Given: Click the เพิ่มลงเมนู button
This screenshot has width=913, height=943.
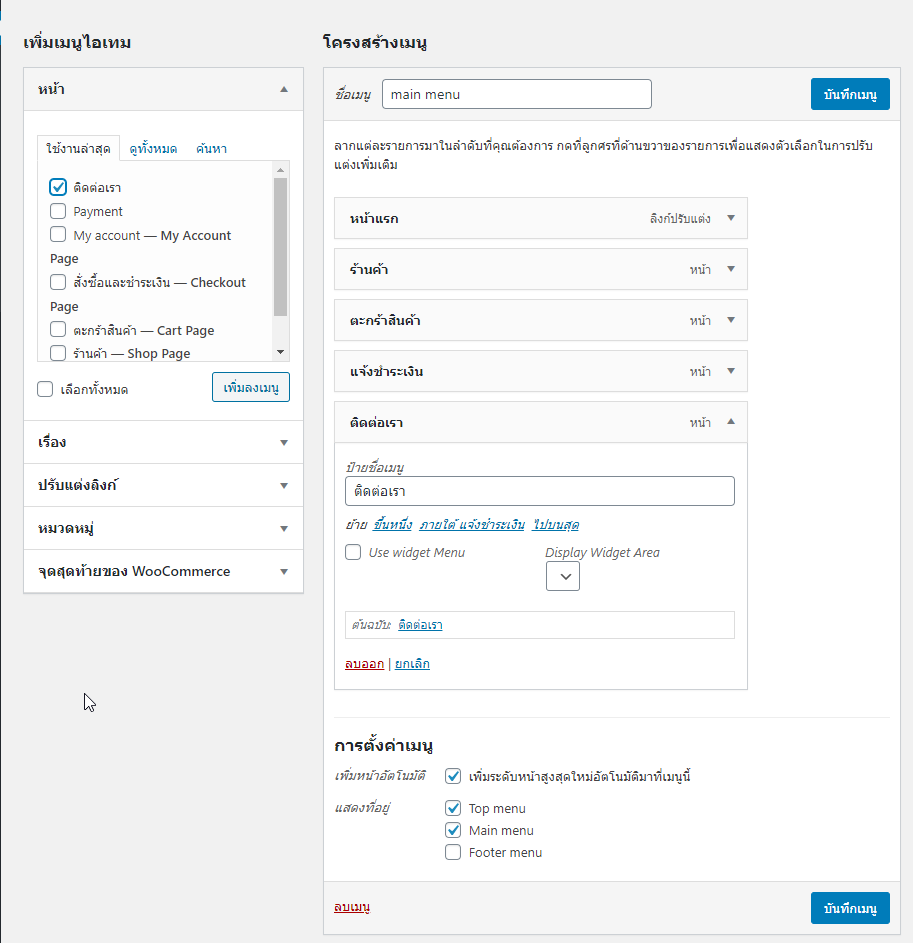Looking at the screenshot, I should (x=251, y=387).
